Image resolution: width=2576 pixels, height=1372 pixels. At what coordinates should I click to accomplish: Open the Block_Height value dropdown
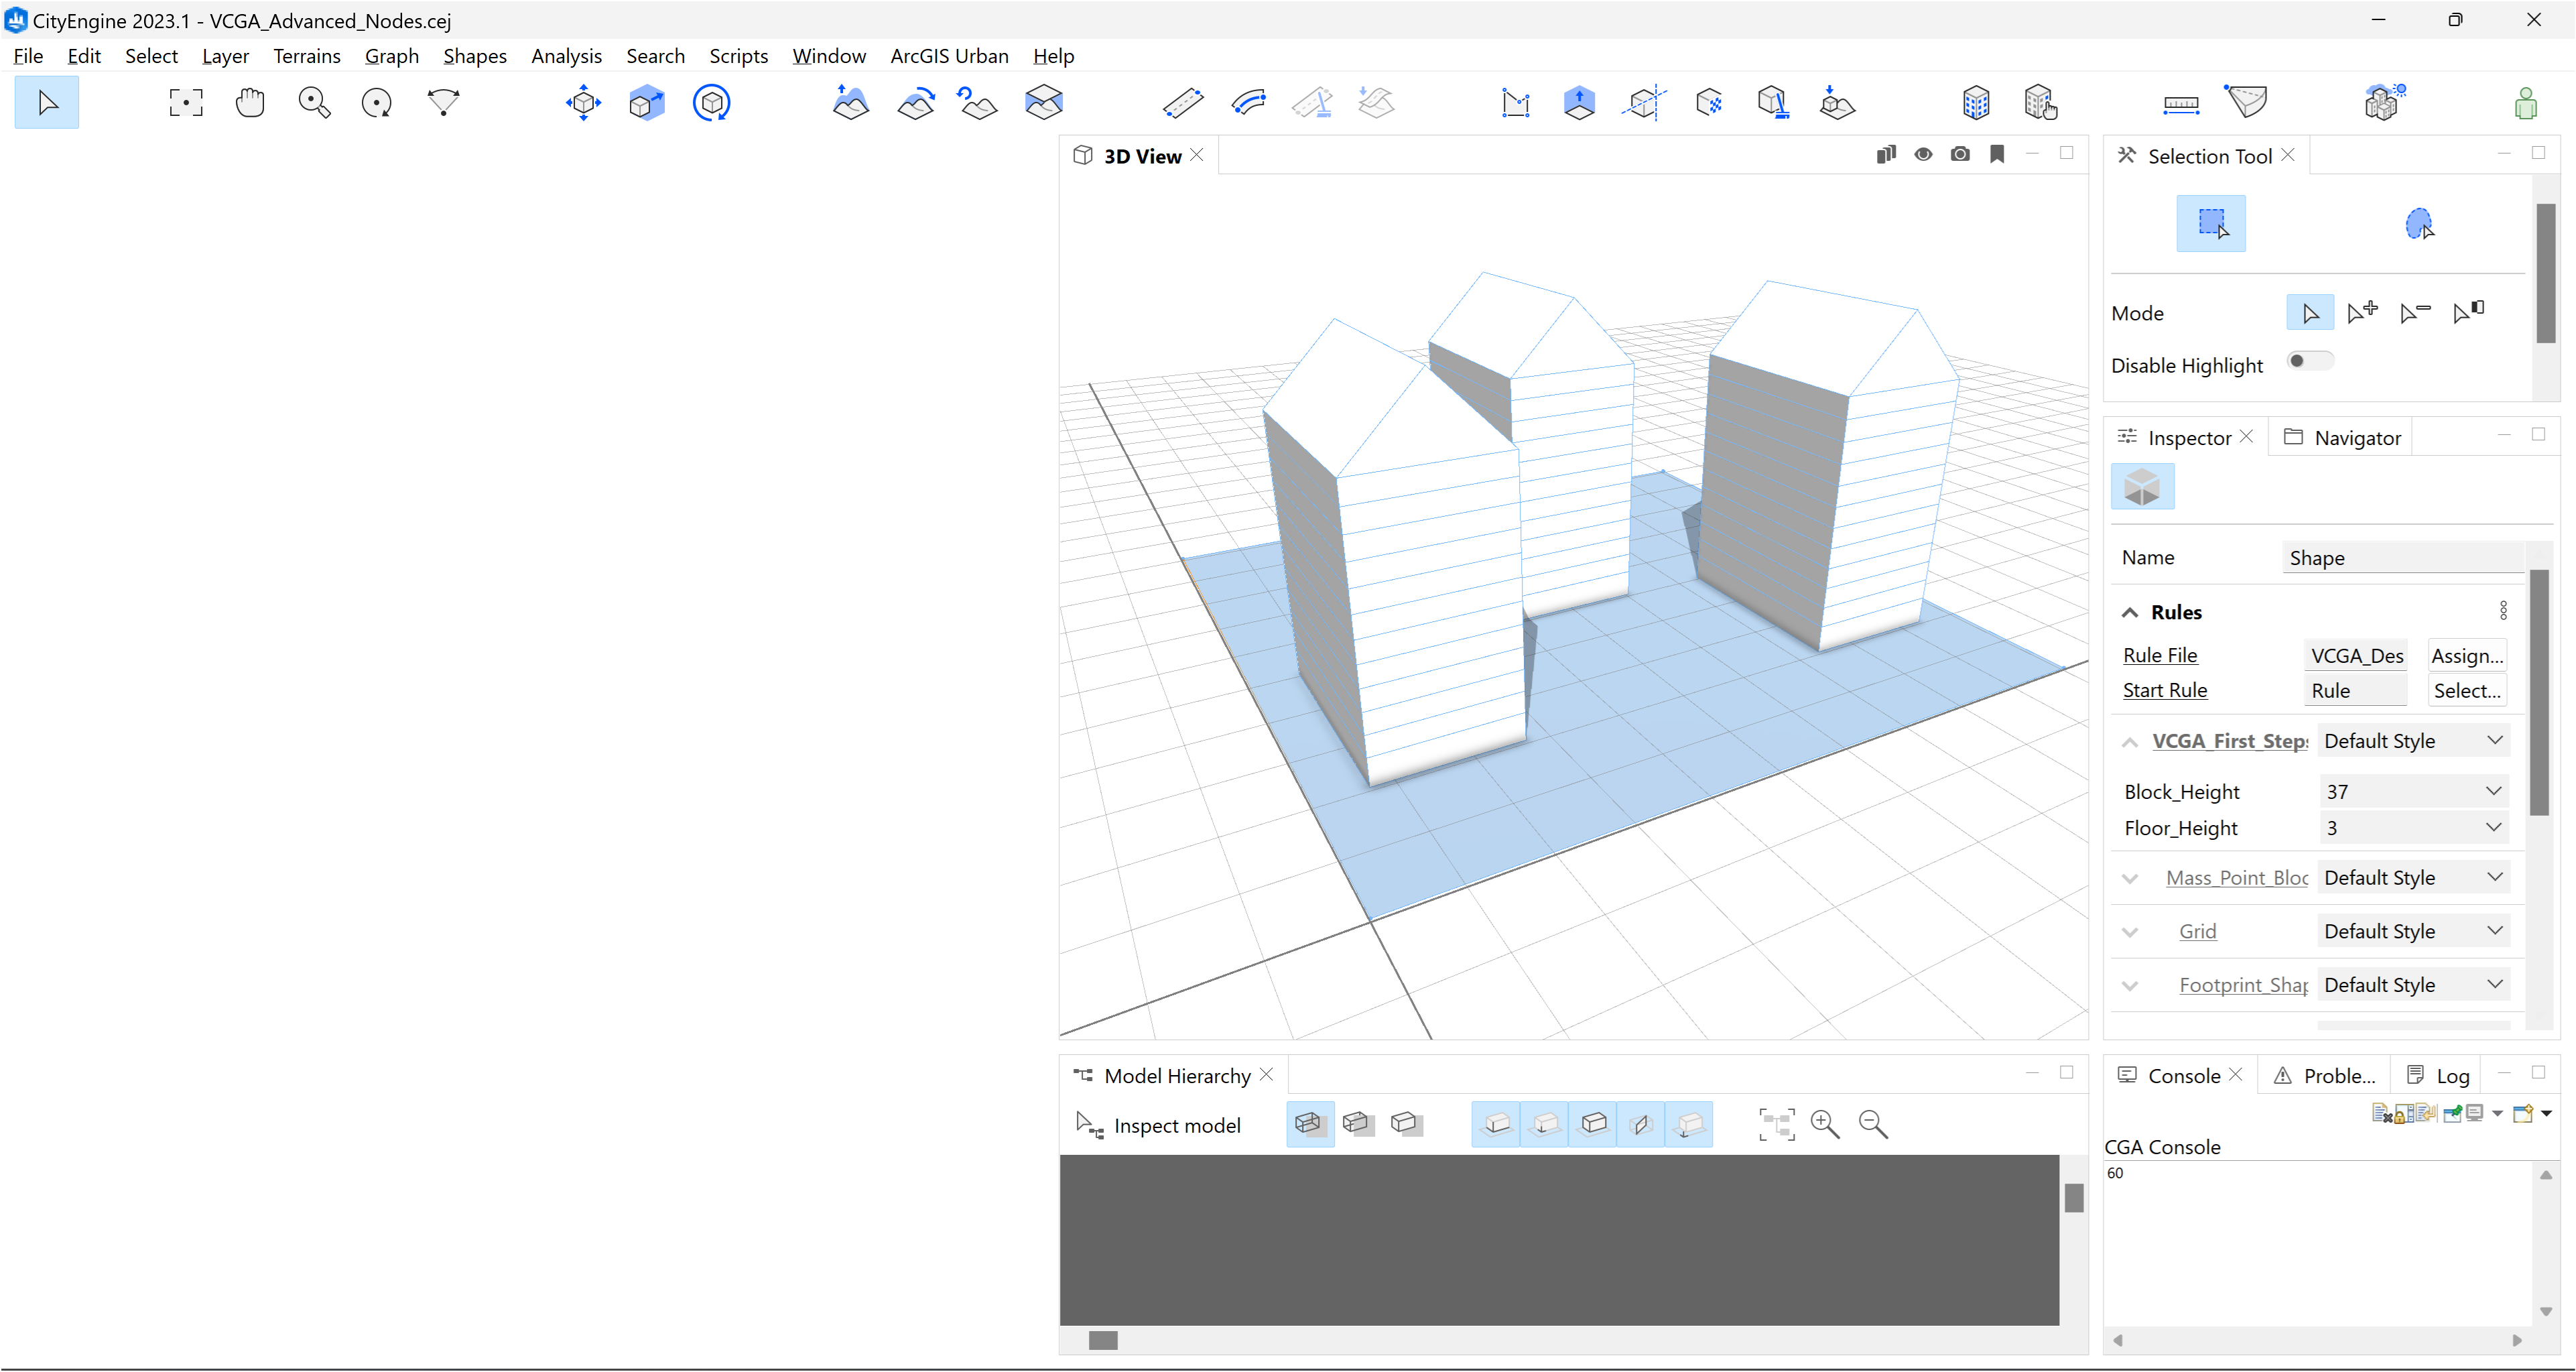point(2494,791)
